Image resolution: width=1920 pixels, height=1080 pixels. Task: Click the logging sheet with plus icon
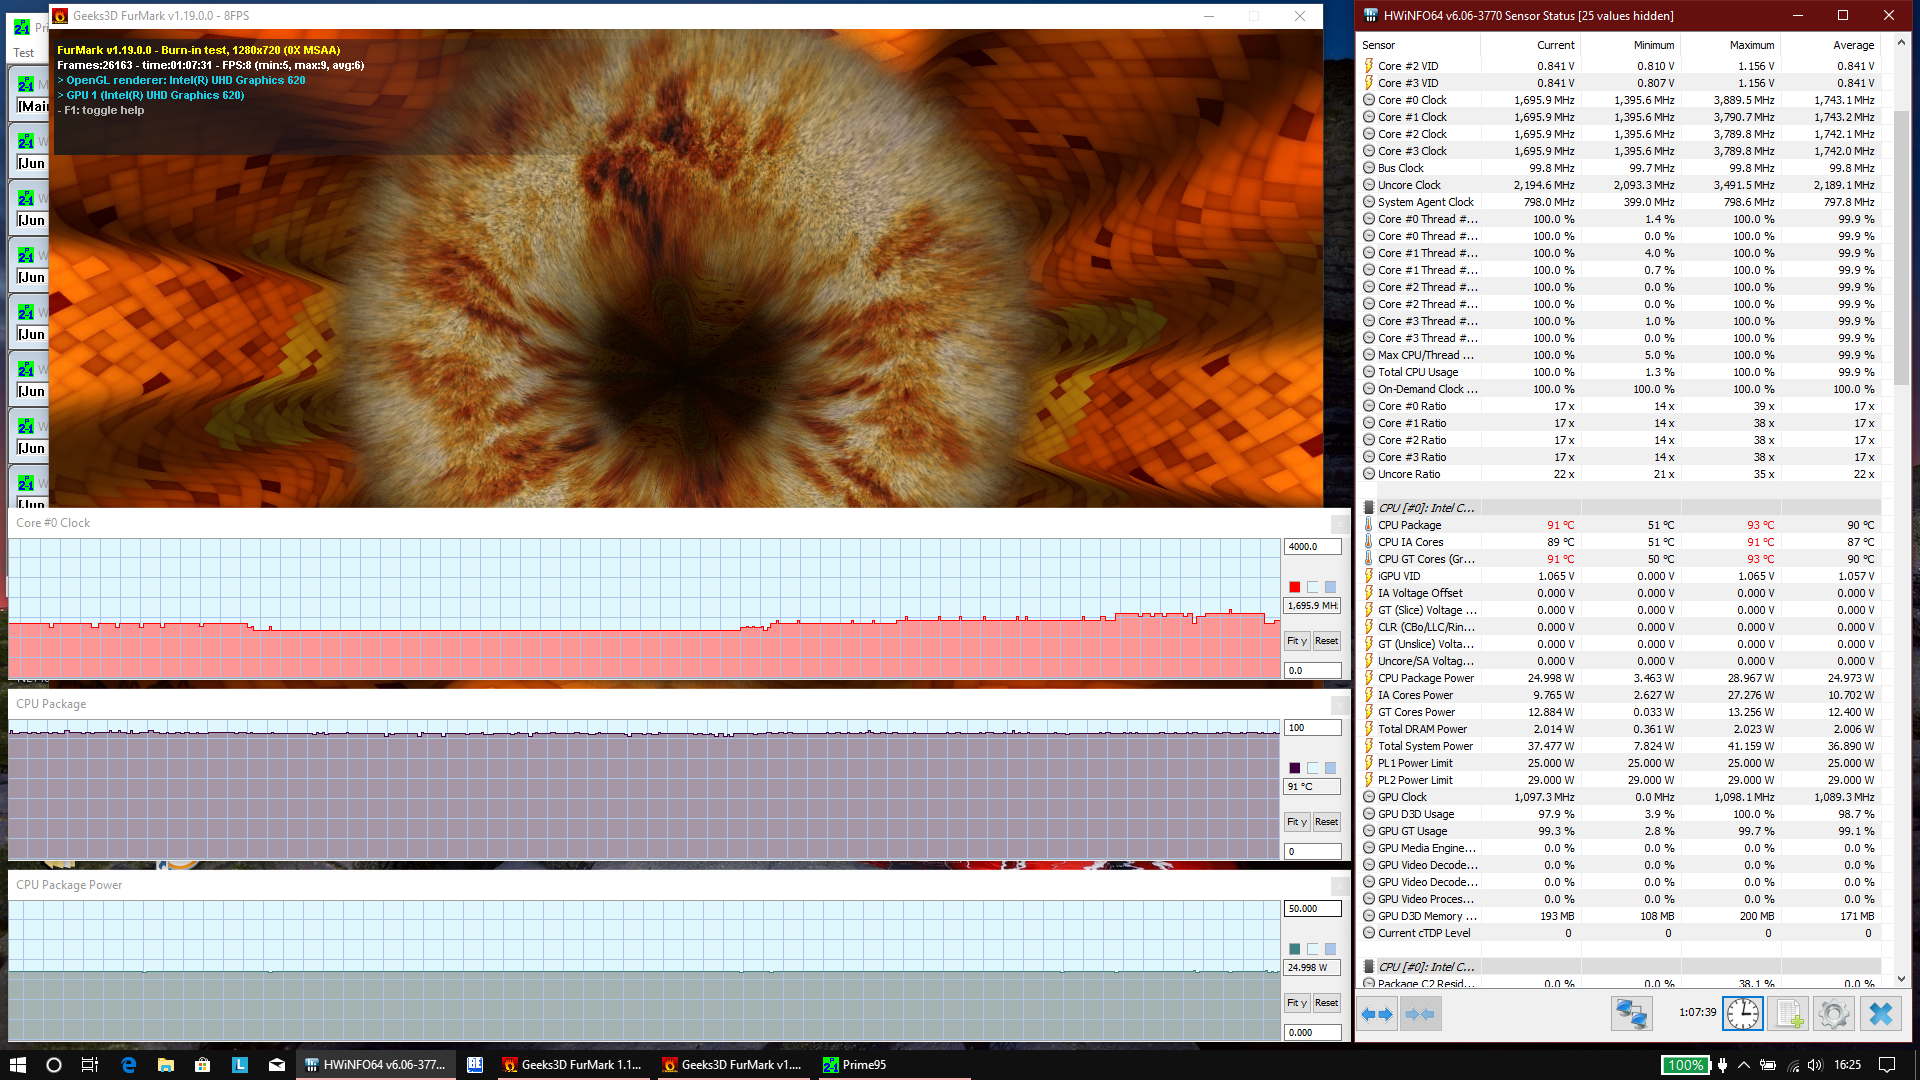[1788, 1014]
